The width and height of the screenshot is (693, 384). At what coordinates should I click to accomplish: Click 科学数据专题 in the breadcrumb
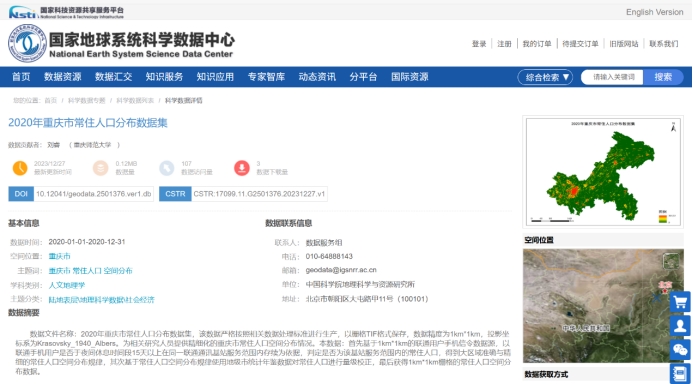pos(87,101)
